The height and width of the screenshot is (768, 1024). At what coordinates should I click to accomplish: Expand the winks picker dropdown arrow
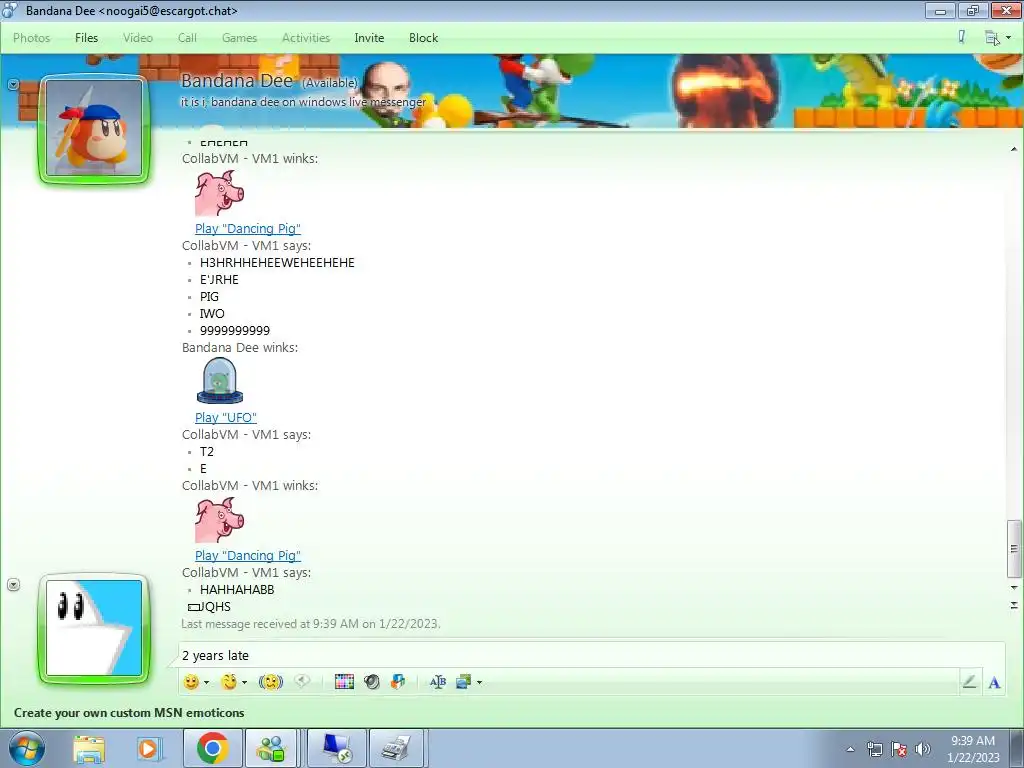pos(244,682)
